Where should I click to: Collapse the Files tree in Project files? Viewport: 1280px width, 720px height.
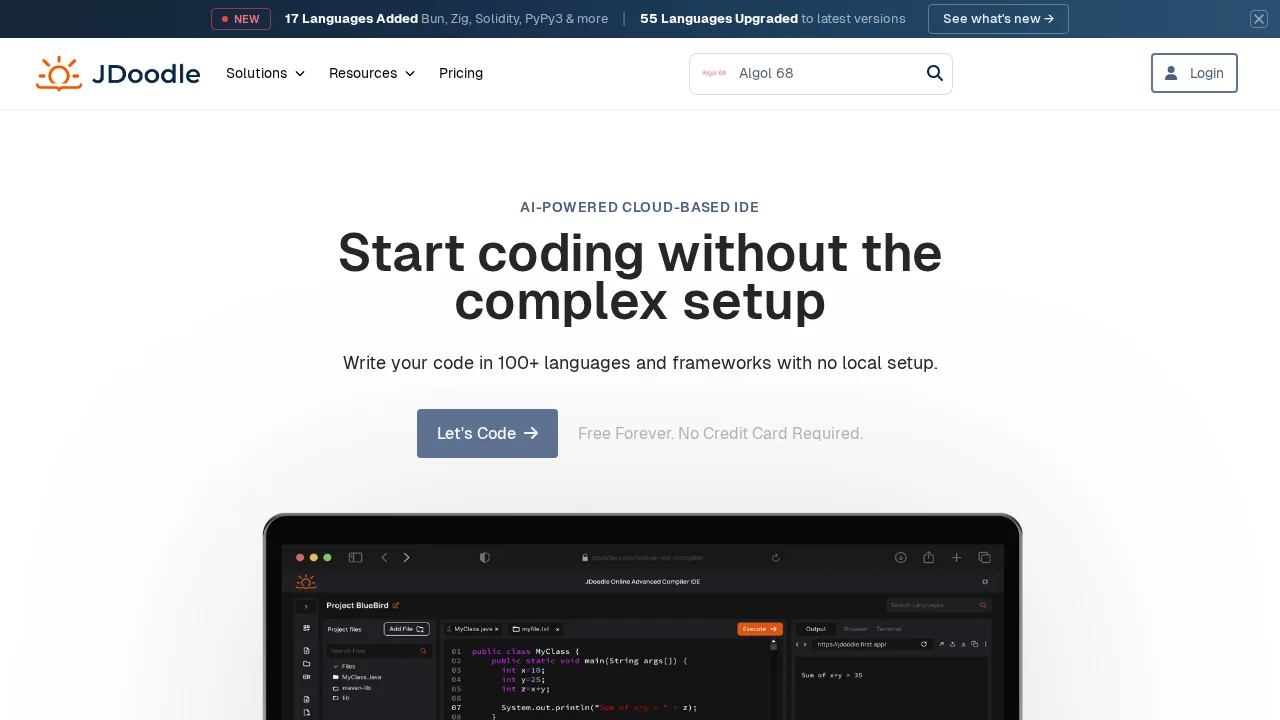pos(336,666)
